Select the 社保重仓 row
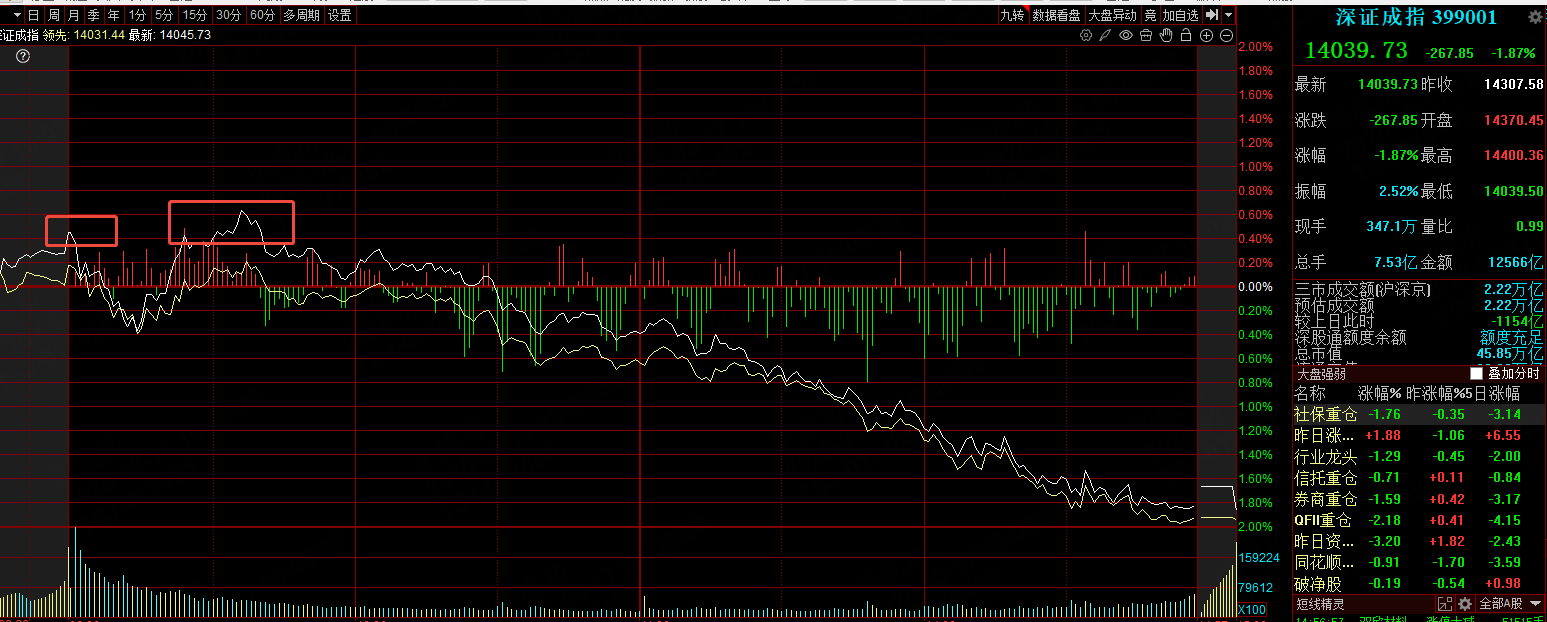This screenshot has width=1547, height=622. coord(1326,414)
